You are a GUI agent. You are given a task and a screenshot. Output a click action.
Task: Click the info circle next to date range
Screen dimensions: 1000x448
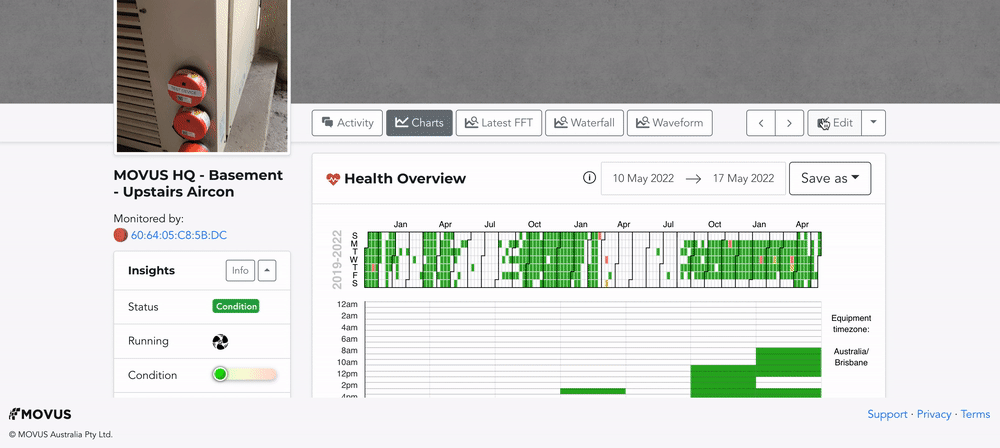pyautogui.click(x=589, y=179)
